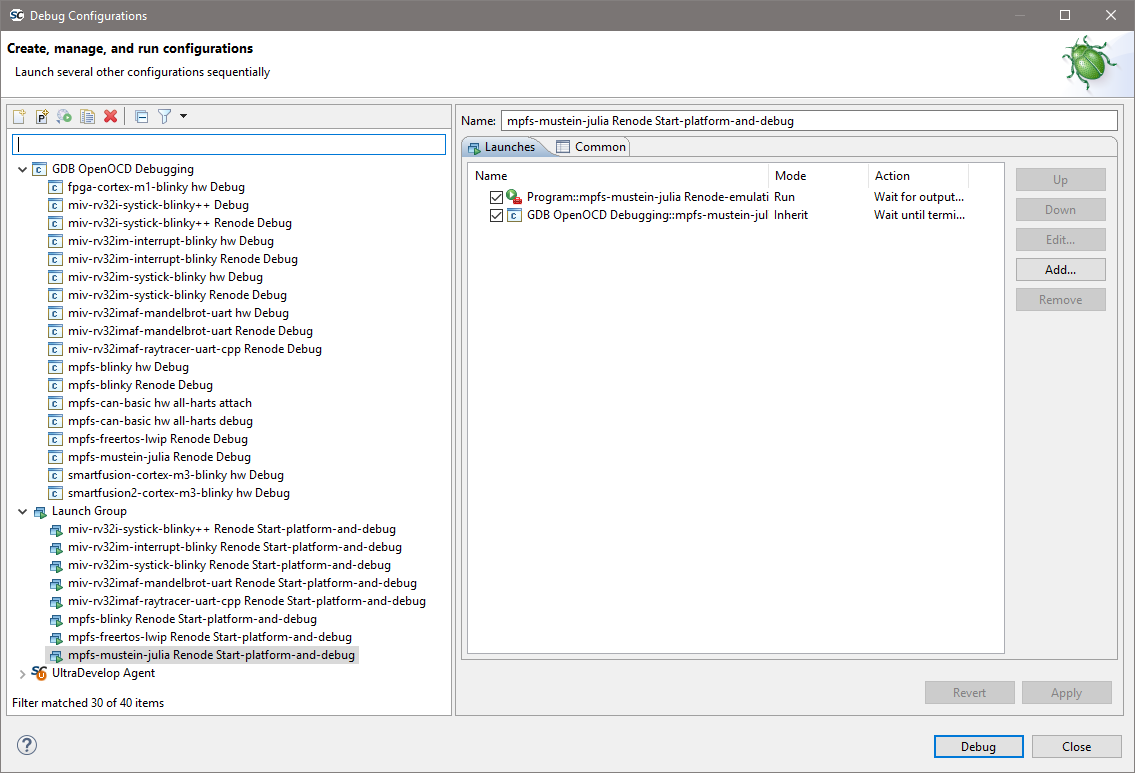Click the miv-rv32im-interrupt-blinky hw Debug icon

(55, 241)
